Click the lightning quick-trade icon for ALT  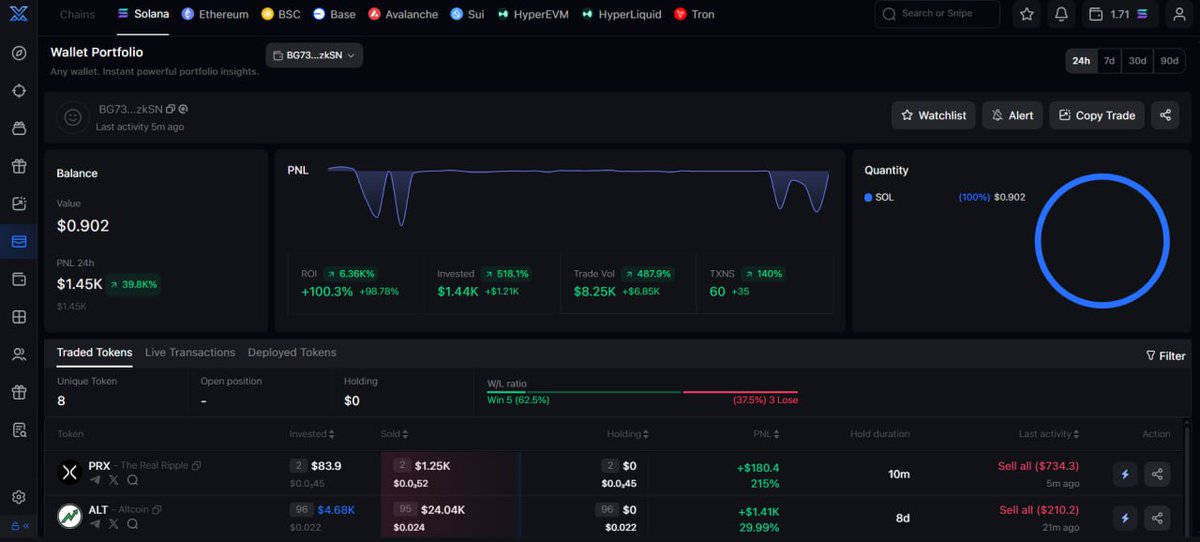1125,518
